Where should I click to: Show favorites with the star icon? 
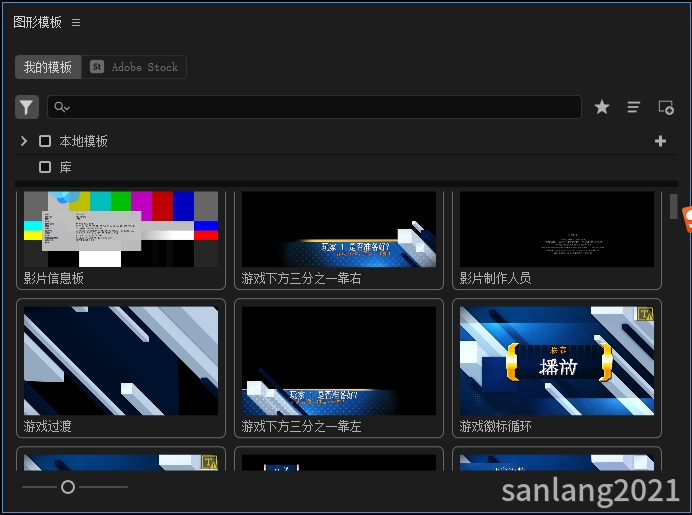point(602,107)
